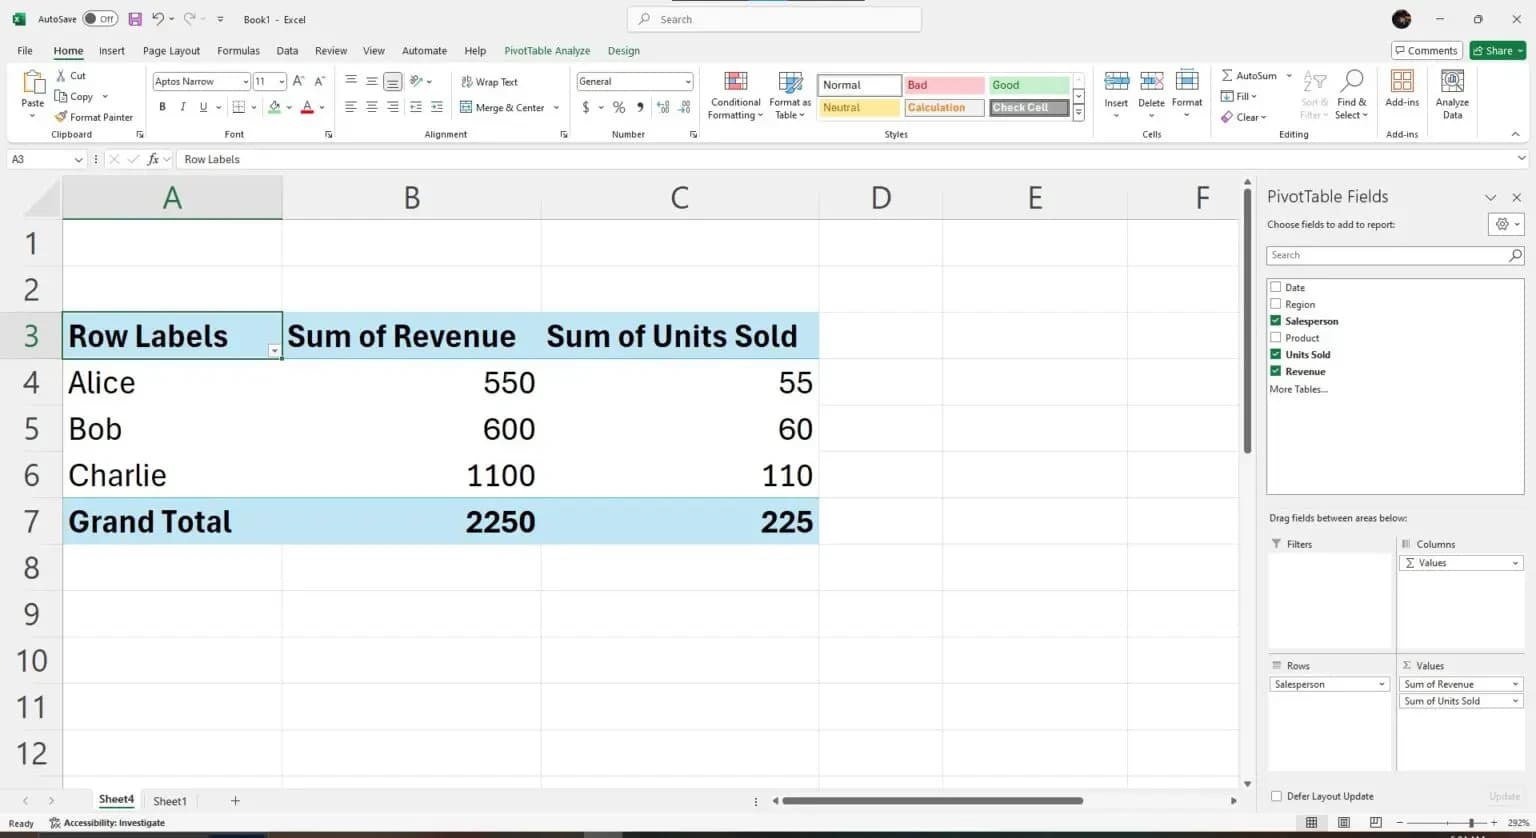Click the title bar Search box
The image size is (1536, 838).
pyautogui.click(x=774, y=19)
